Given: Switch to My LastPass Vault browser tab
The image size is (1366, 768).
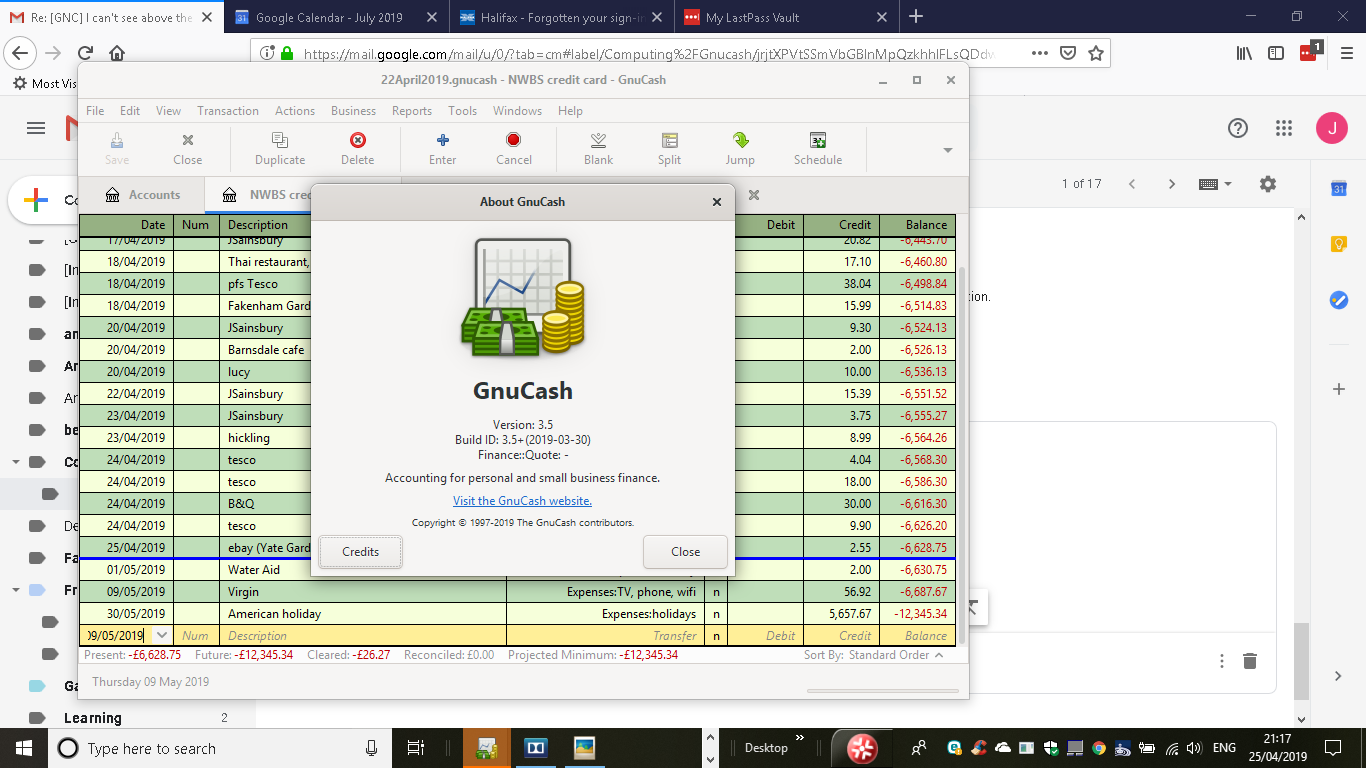Looking at the screenshot, I should (785, 17).
